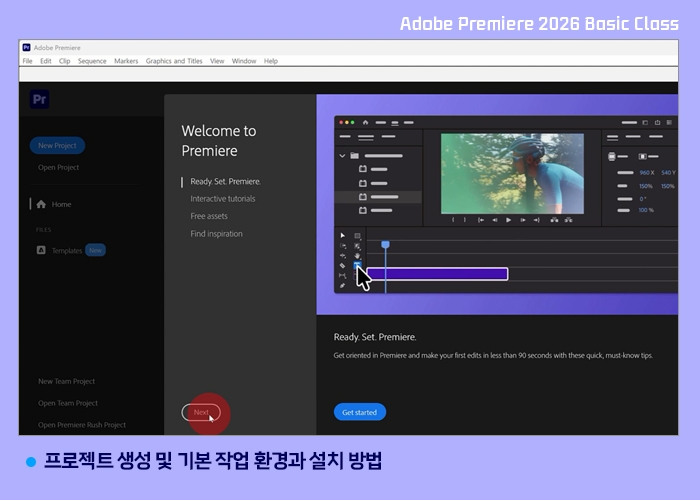700x500 pixels.
Task: Click the Premiere Pr logo in sidebar
Action: (39, 99)
